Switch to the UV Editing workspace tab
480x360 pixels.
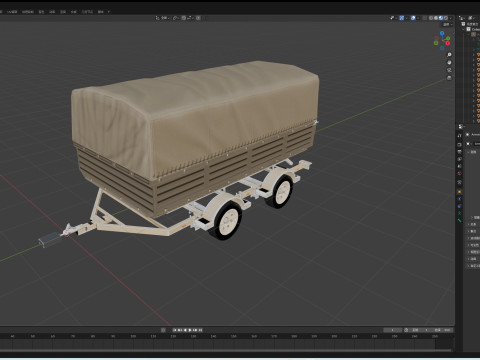point(12,12)
